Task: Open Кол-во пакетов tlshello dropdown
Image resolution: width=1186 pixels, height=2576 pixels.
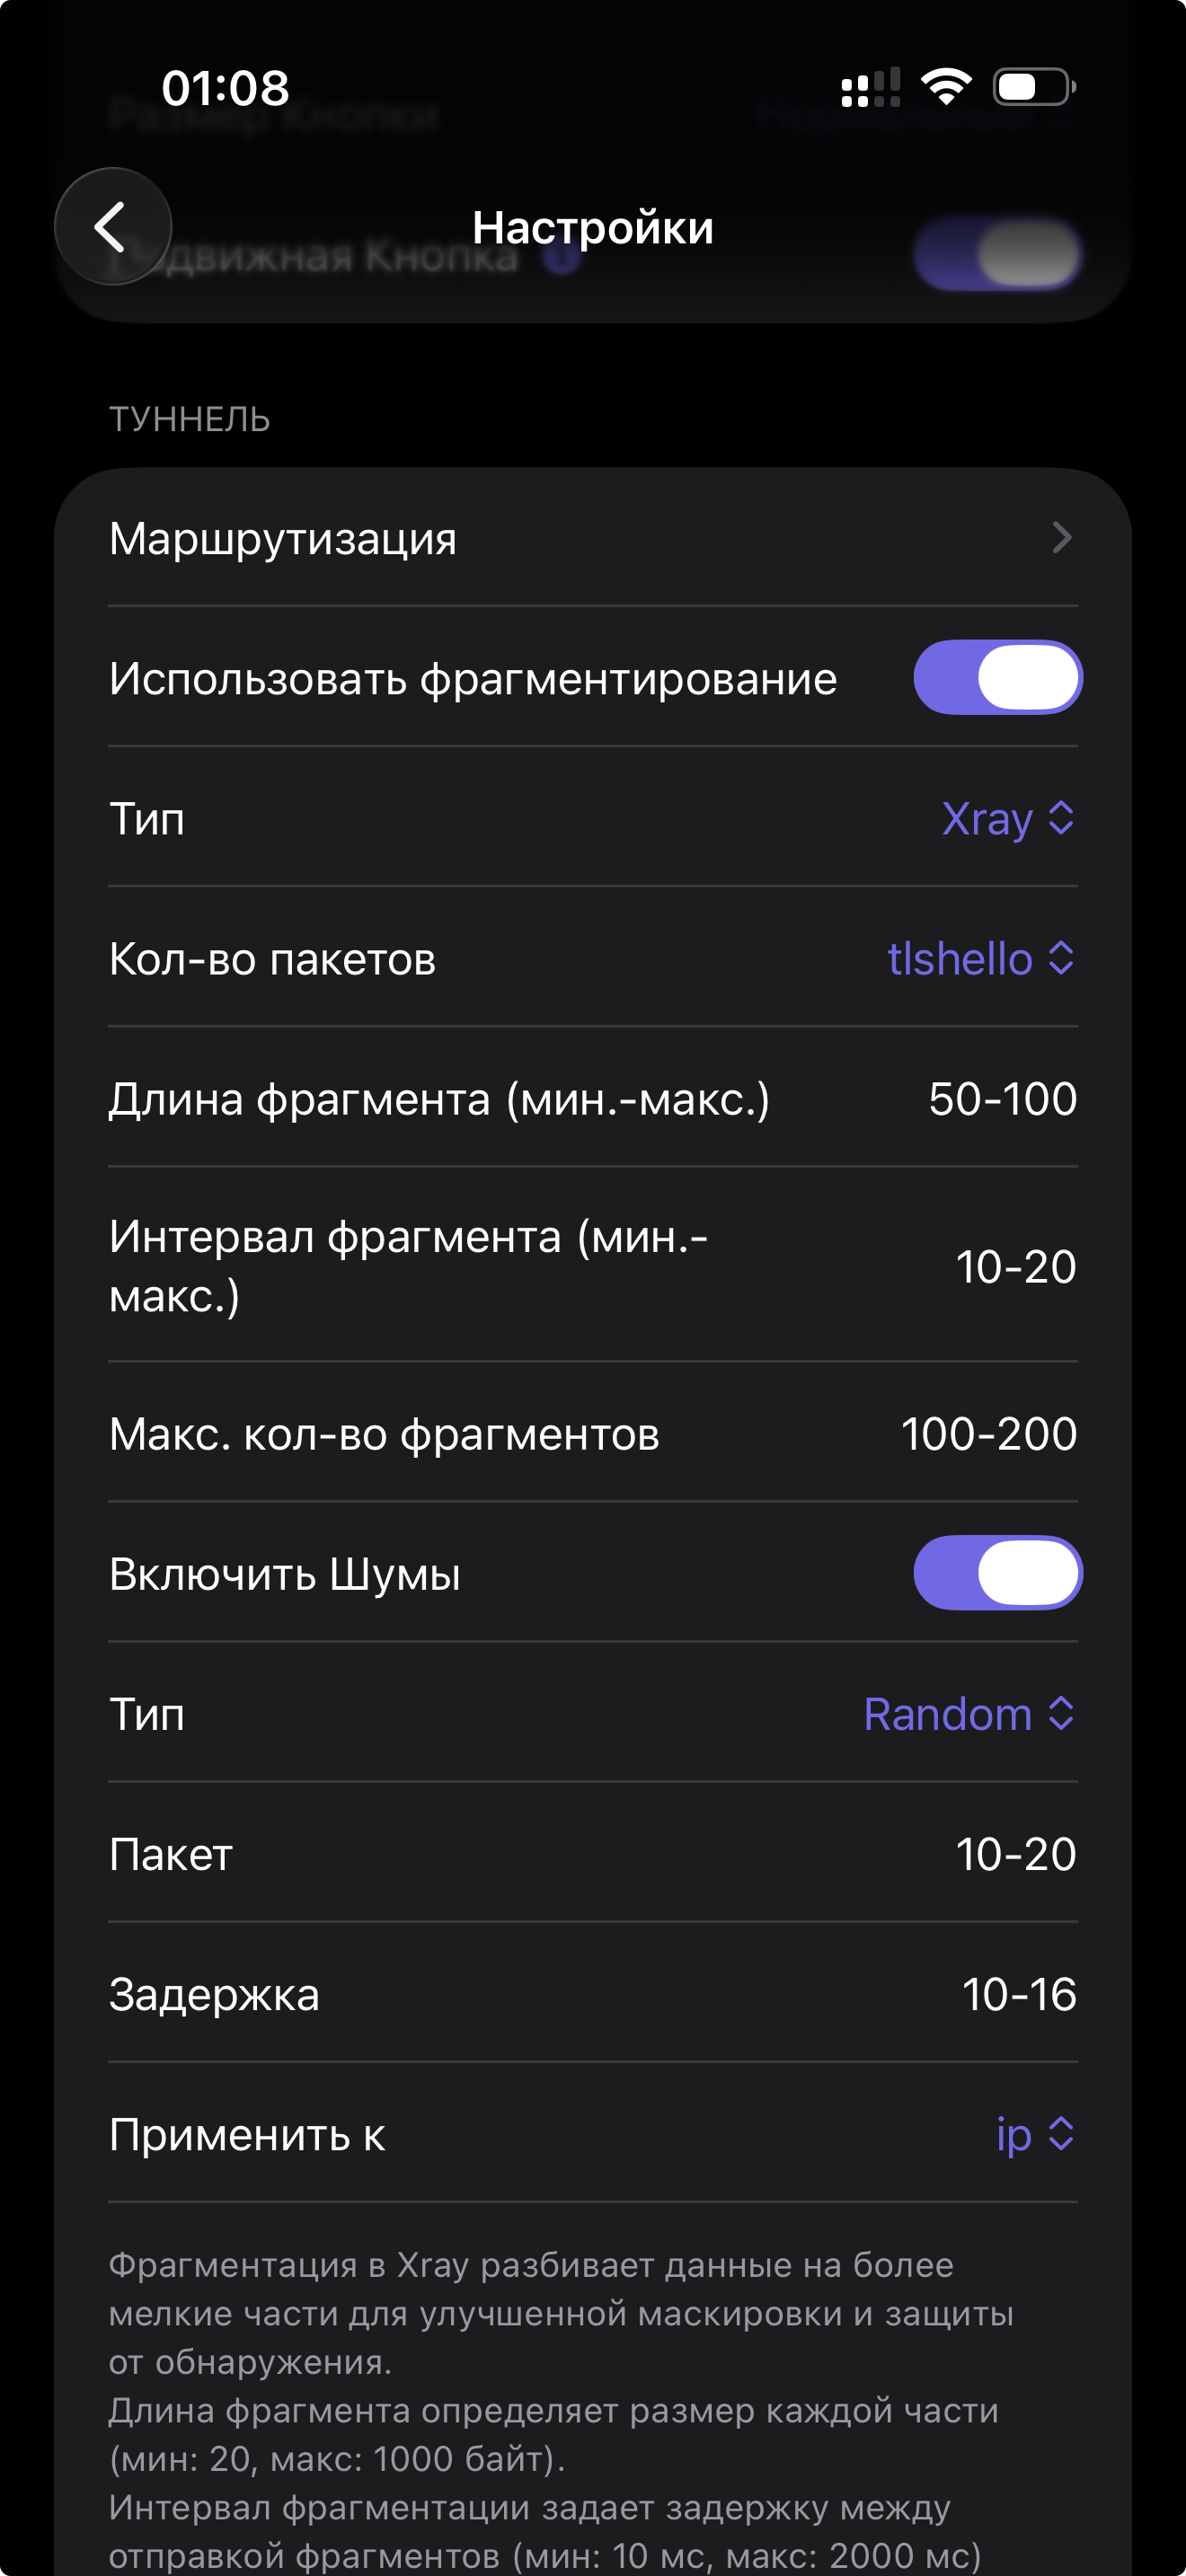Action: click(960, 959)
